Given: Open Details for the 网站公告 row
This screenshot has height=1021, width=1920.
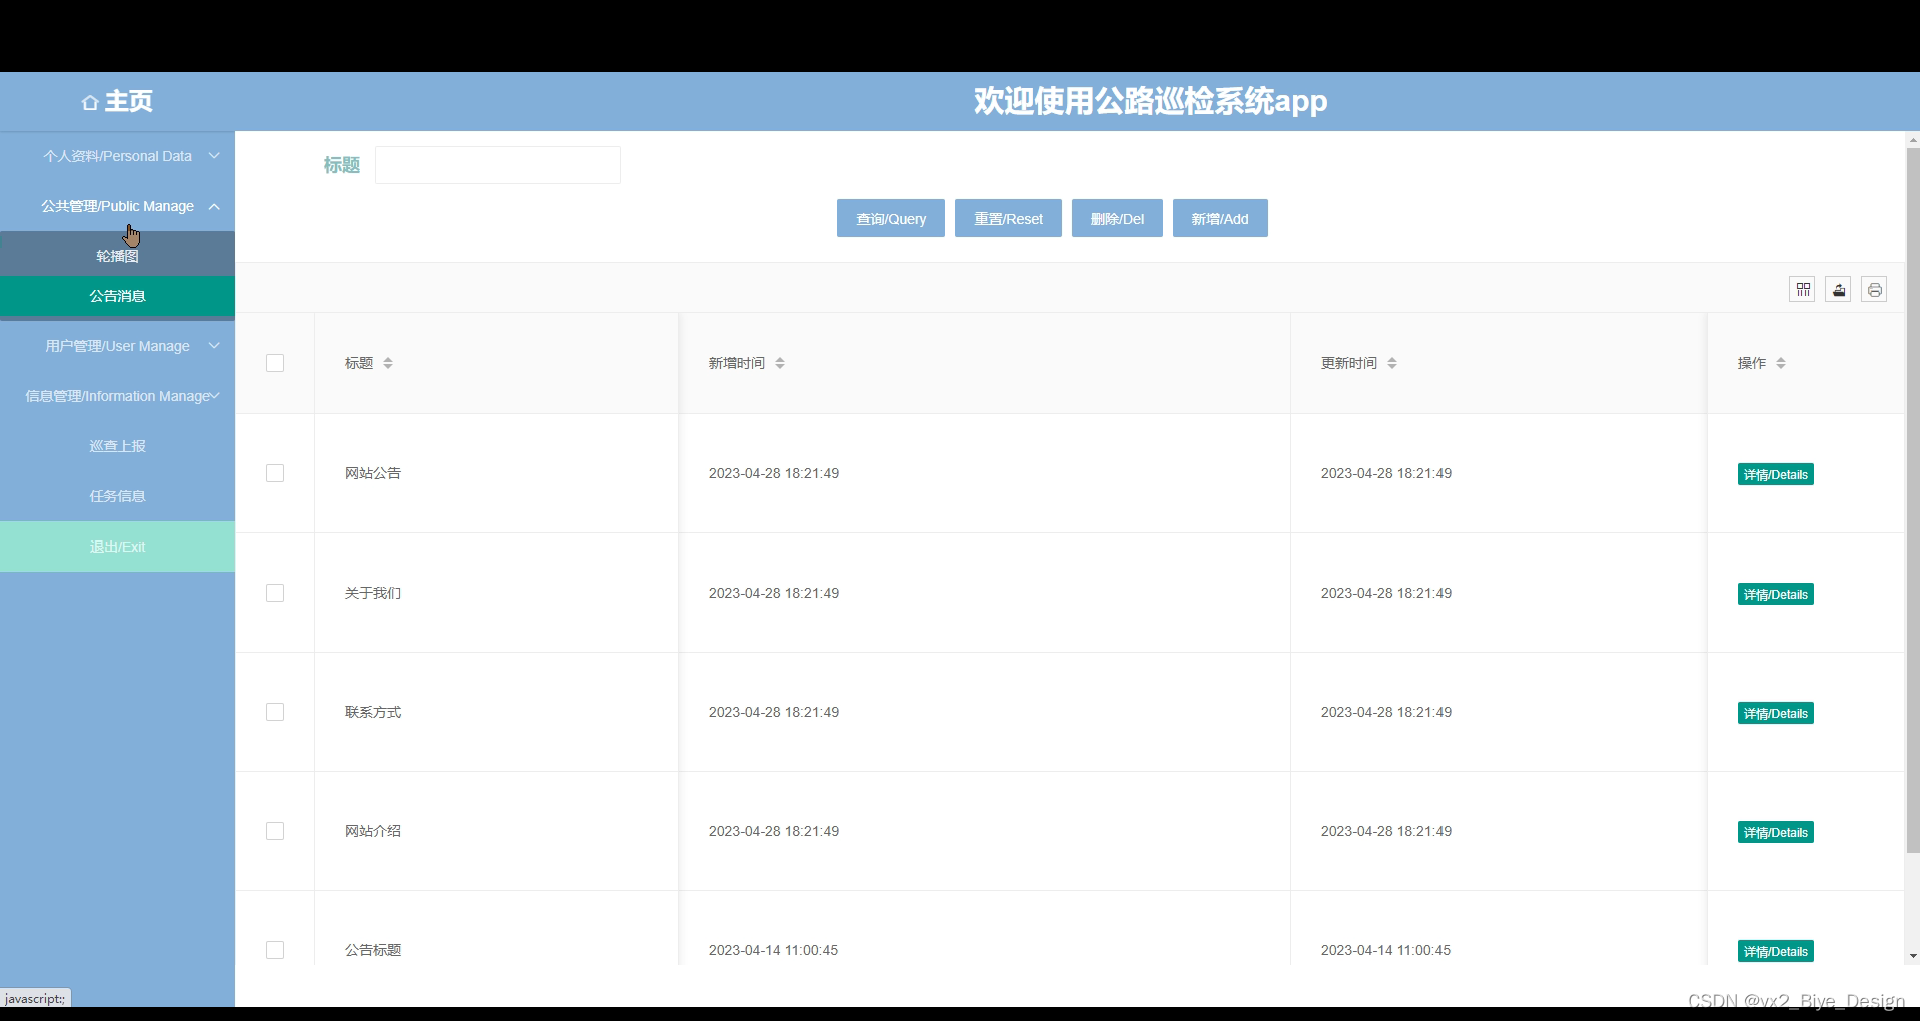Looking at the screenshot, I should click(1776, 474).
